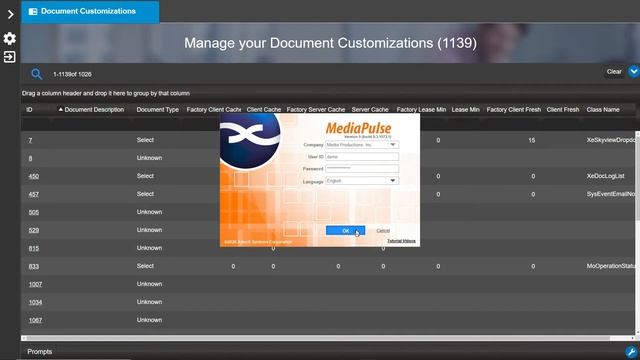Screen dimensions: 640x360
Task: Click the Password input field
Action: point(362,168)
